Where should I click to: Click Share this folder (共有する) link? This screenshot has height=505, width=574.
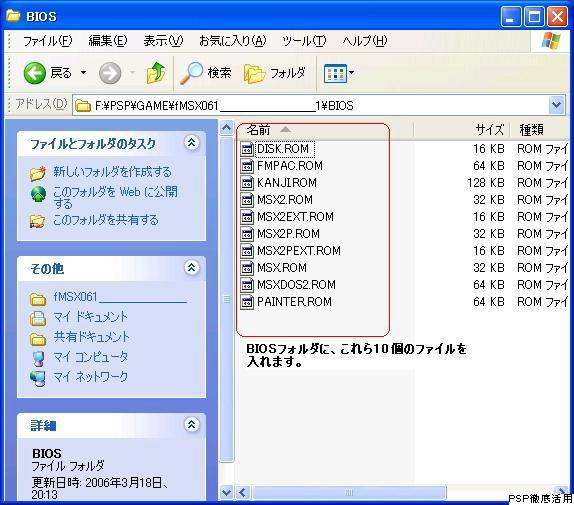pos(105,220)
